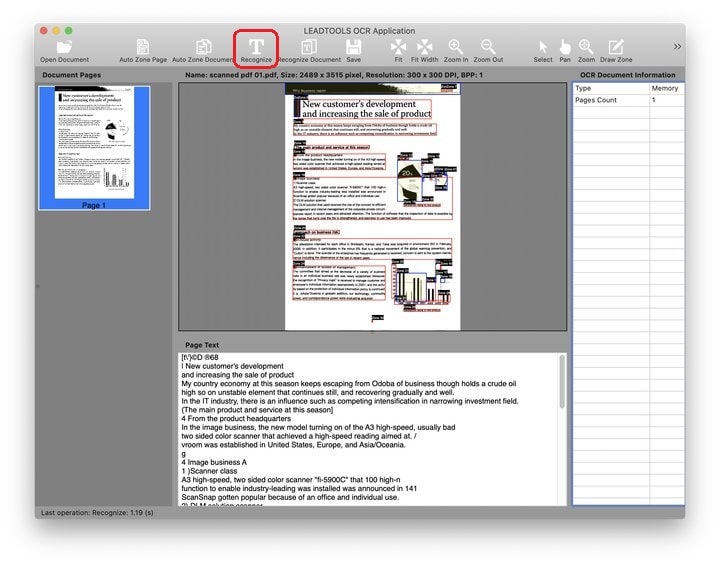This screenshot has width=720, height=565.
Task: Click the Page Text scrollbar
Action: click(562, 381)
